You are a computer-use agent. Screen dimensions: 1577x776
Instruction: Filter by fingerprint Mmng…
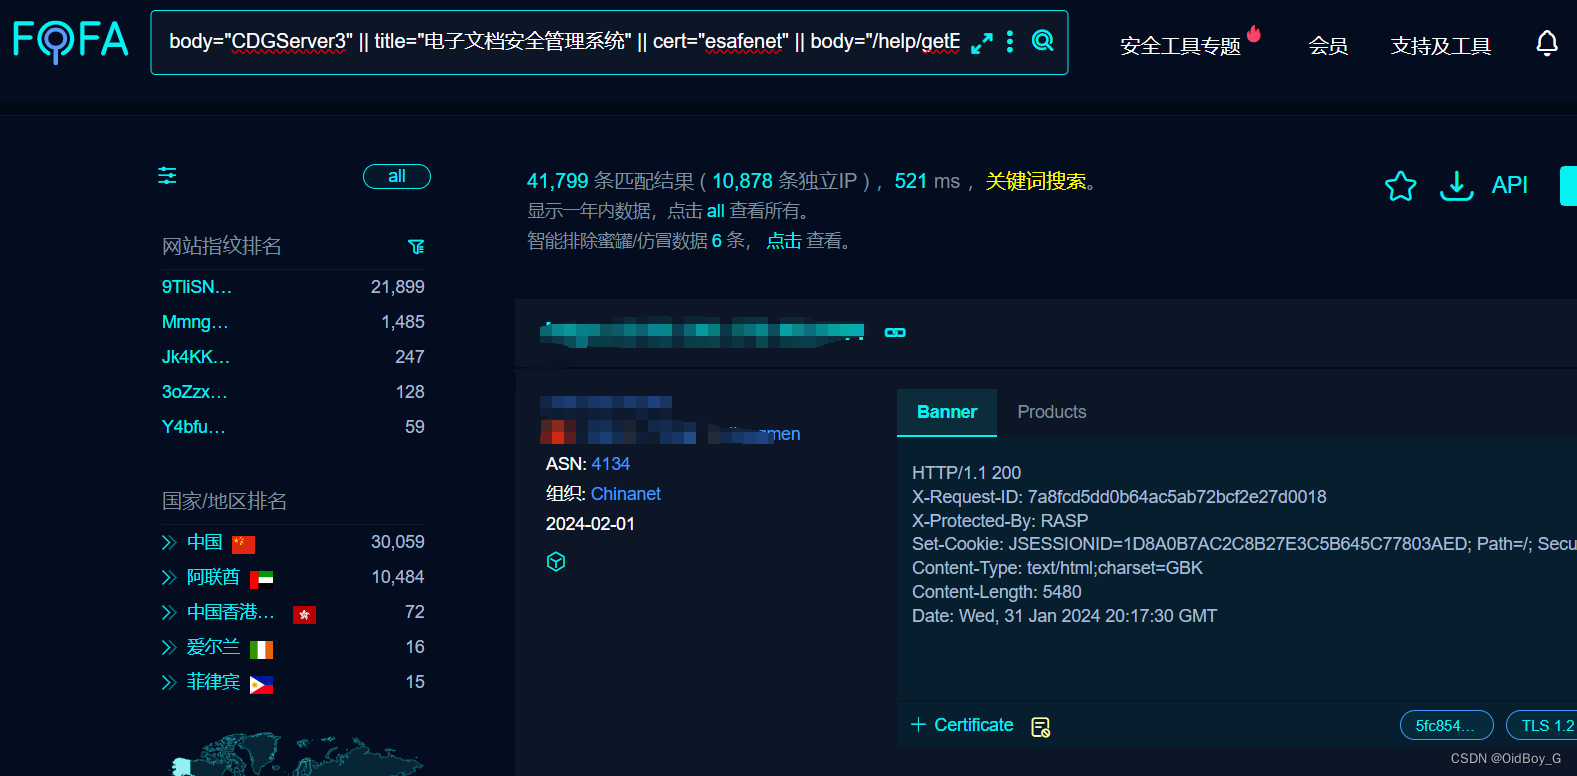(x=195, y=322)
